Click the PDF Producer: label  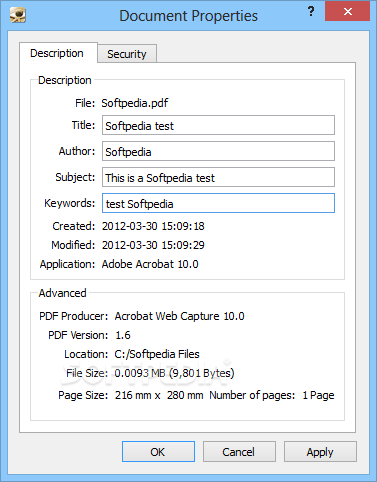point(74,316)
